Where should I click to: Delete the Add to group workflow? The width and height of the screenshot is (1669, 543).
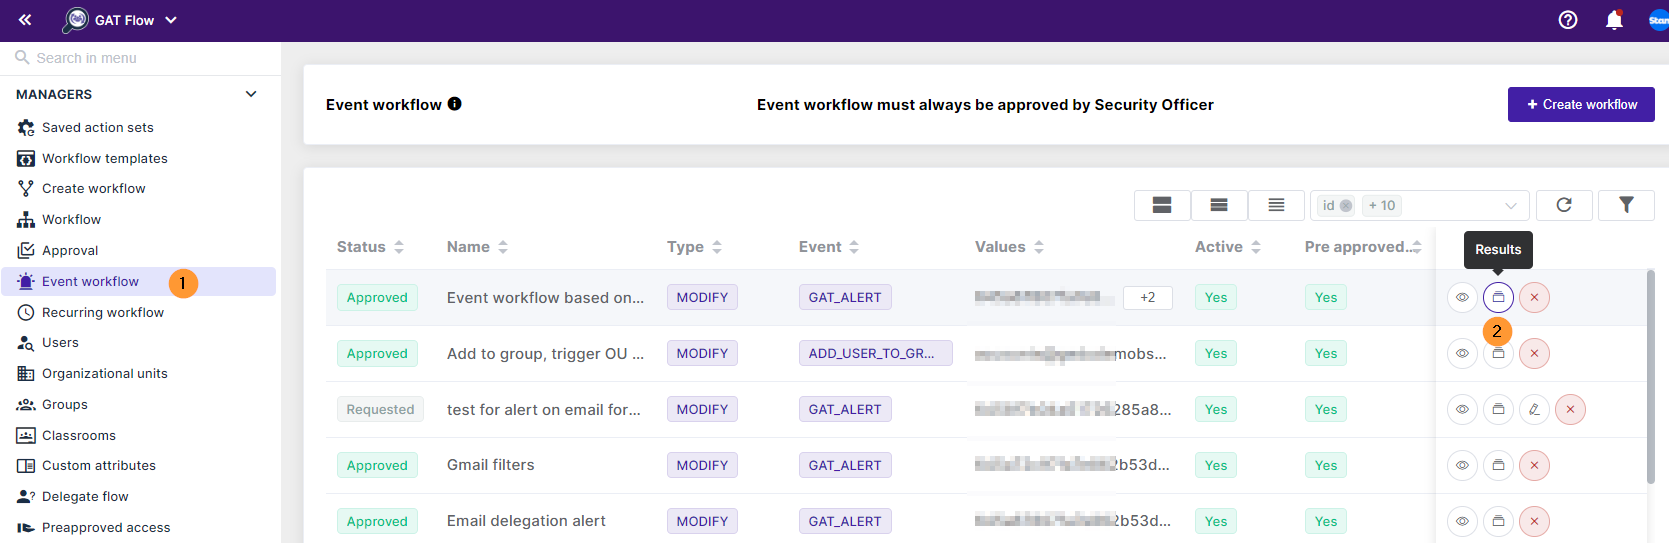[1534, 353]
